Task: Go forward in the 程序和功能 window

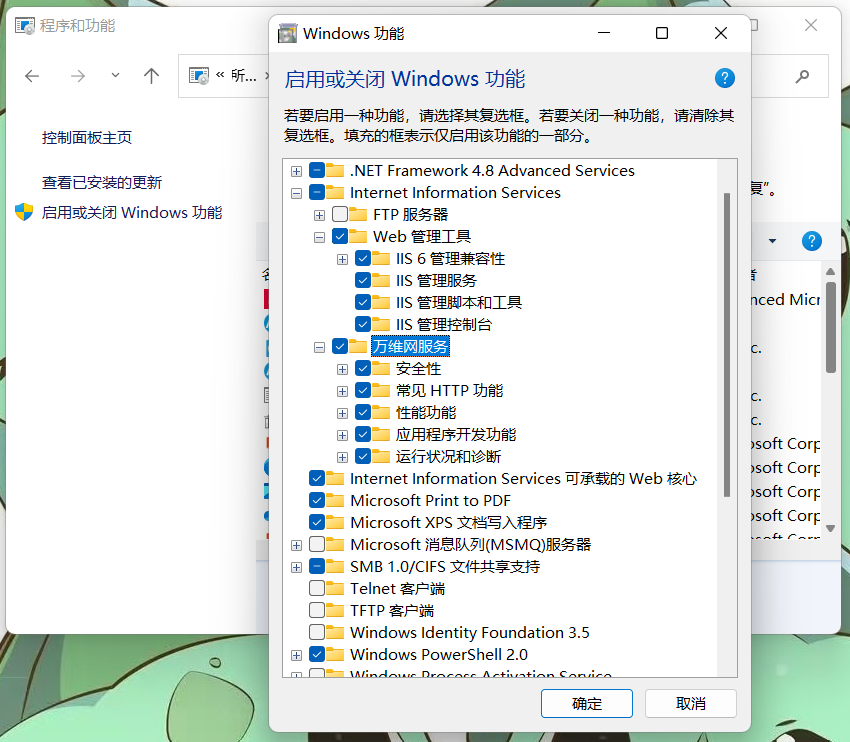Action: click(x=78, y=76)
